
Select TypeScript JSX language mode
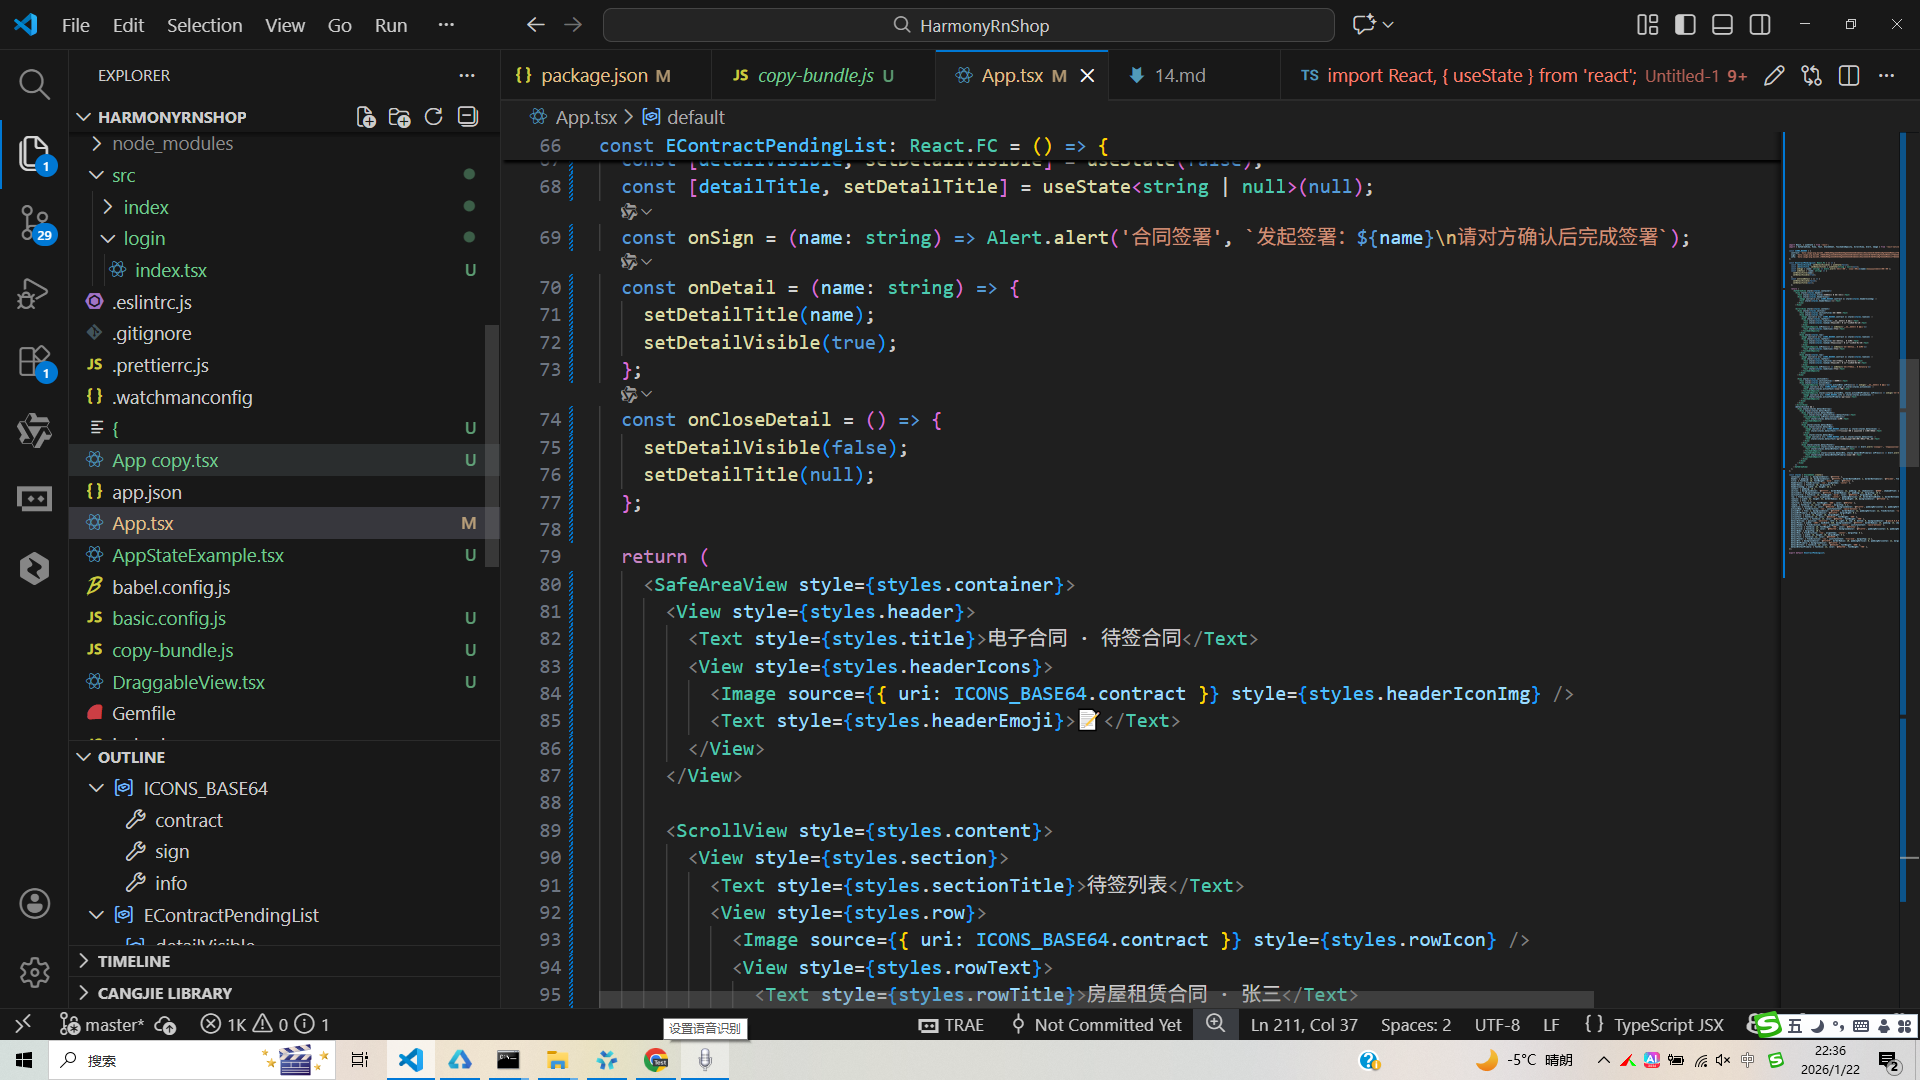click(x=1668, y=1024)
